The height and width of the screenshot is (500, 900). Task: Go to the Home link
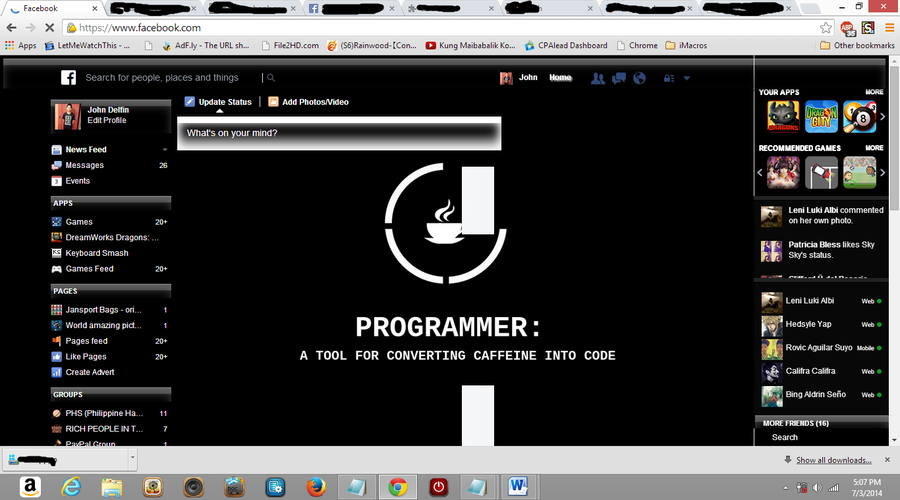(x=560, y=77)
